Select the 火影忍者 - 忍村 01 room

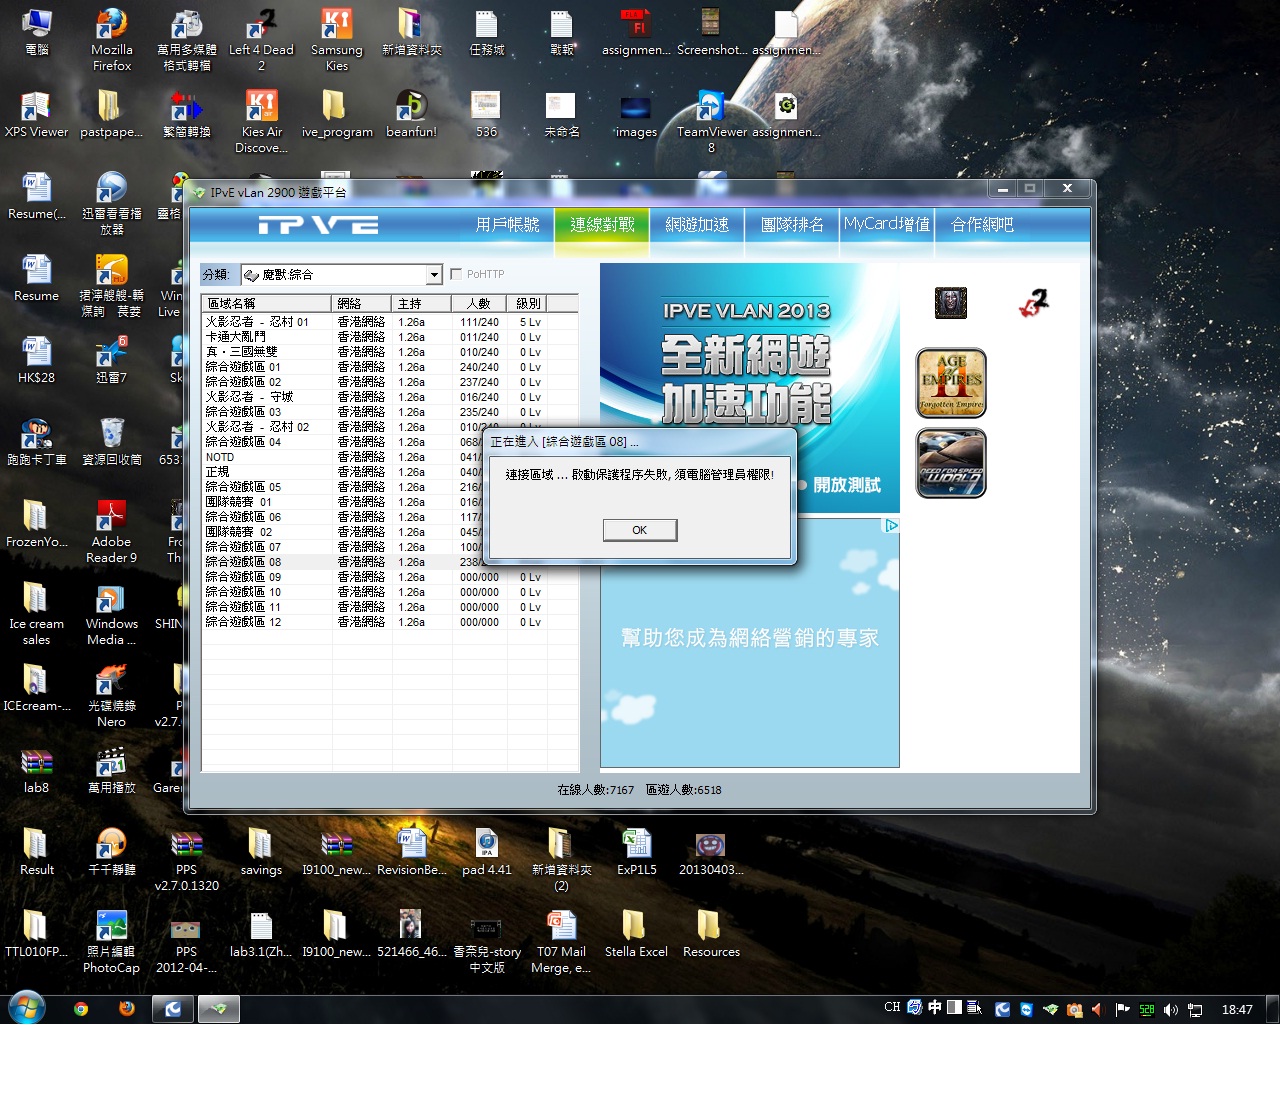point(257,322)
